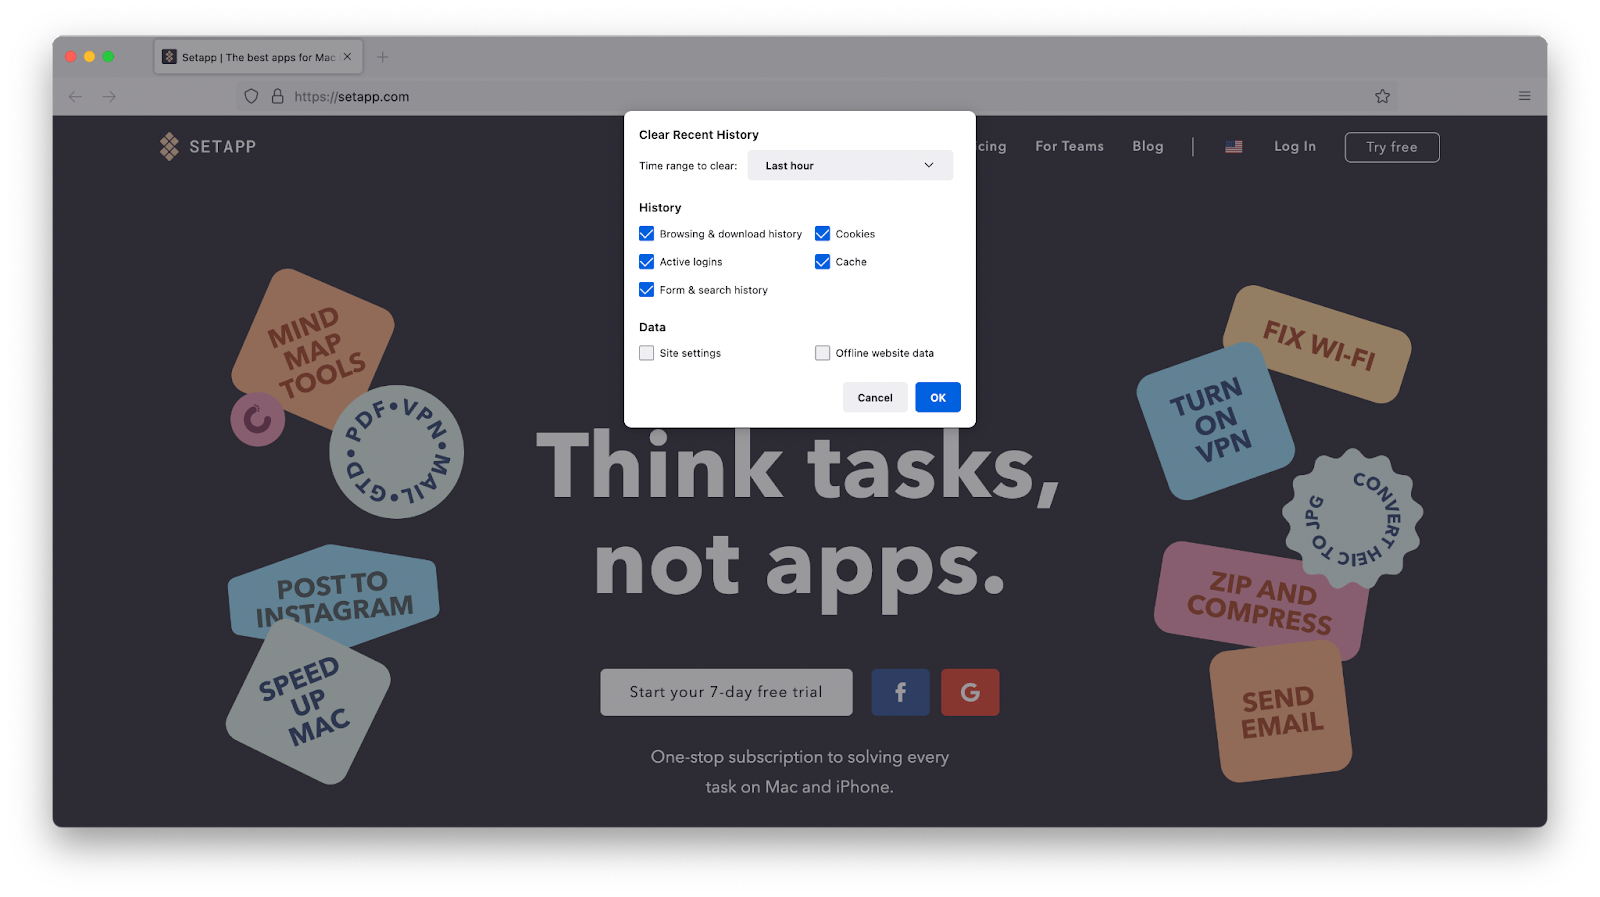
Task: Open the Time range to clear dropdown
Action: click(x=850, y=166)
